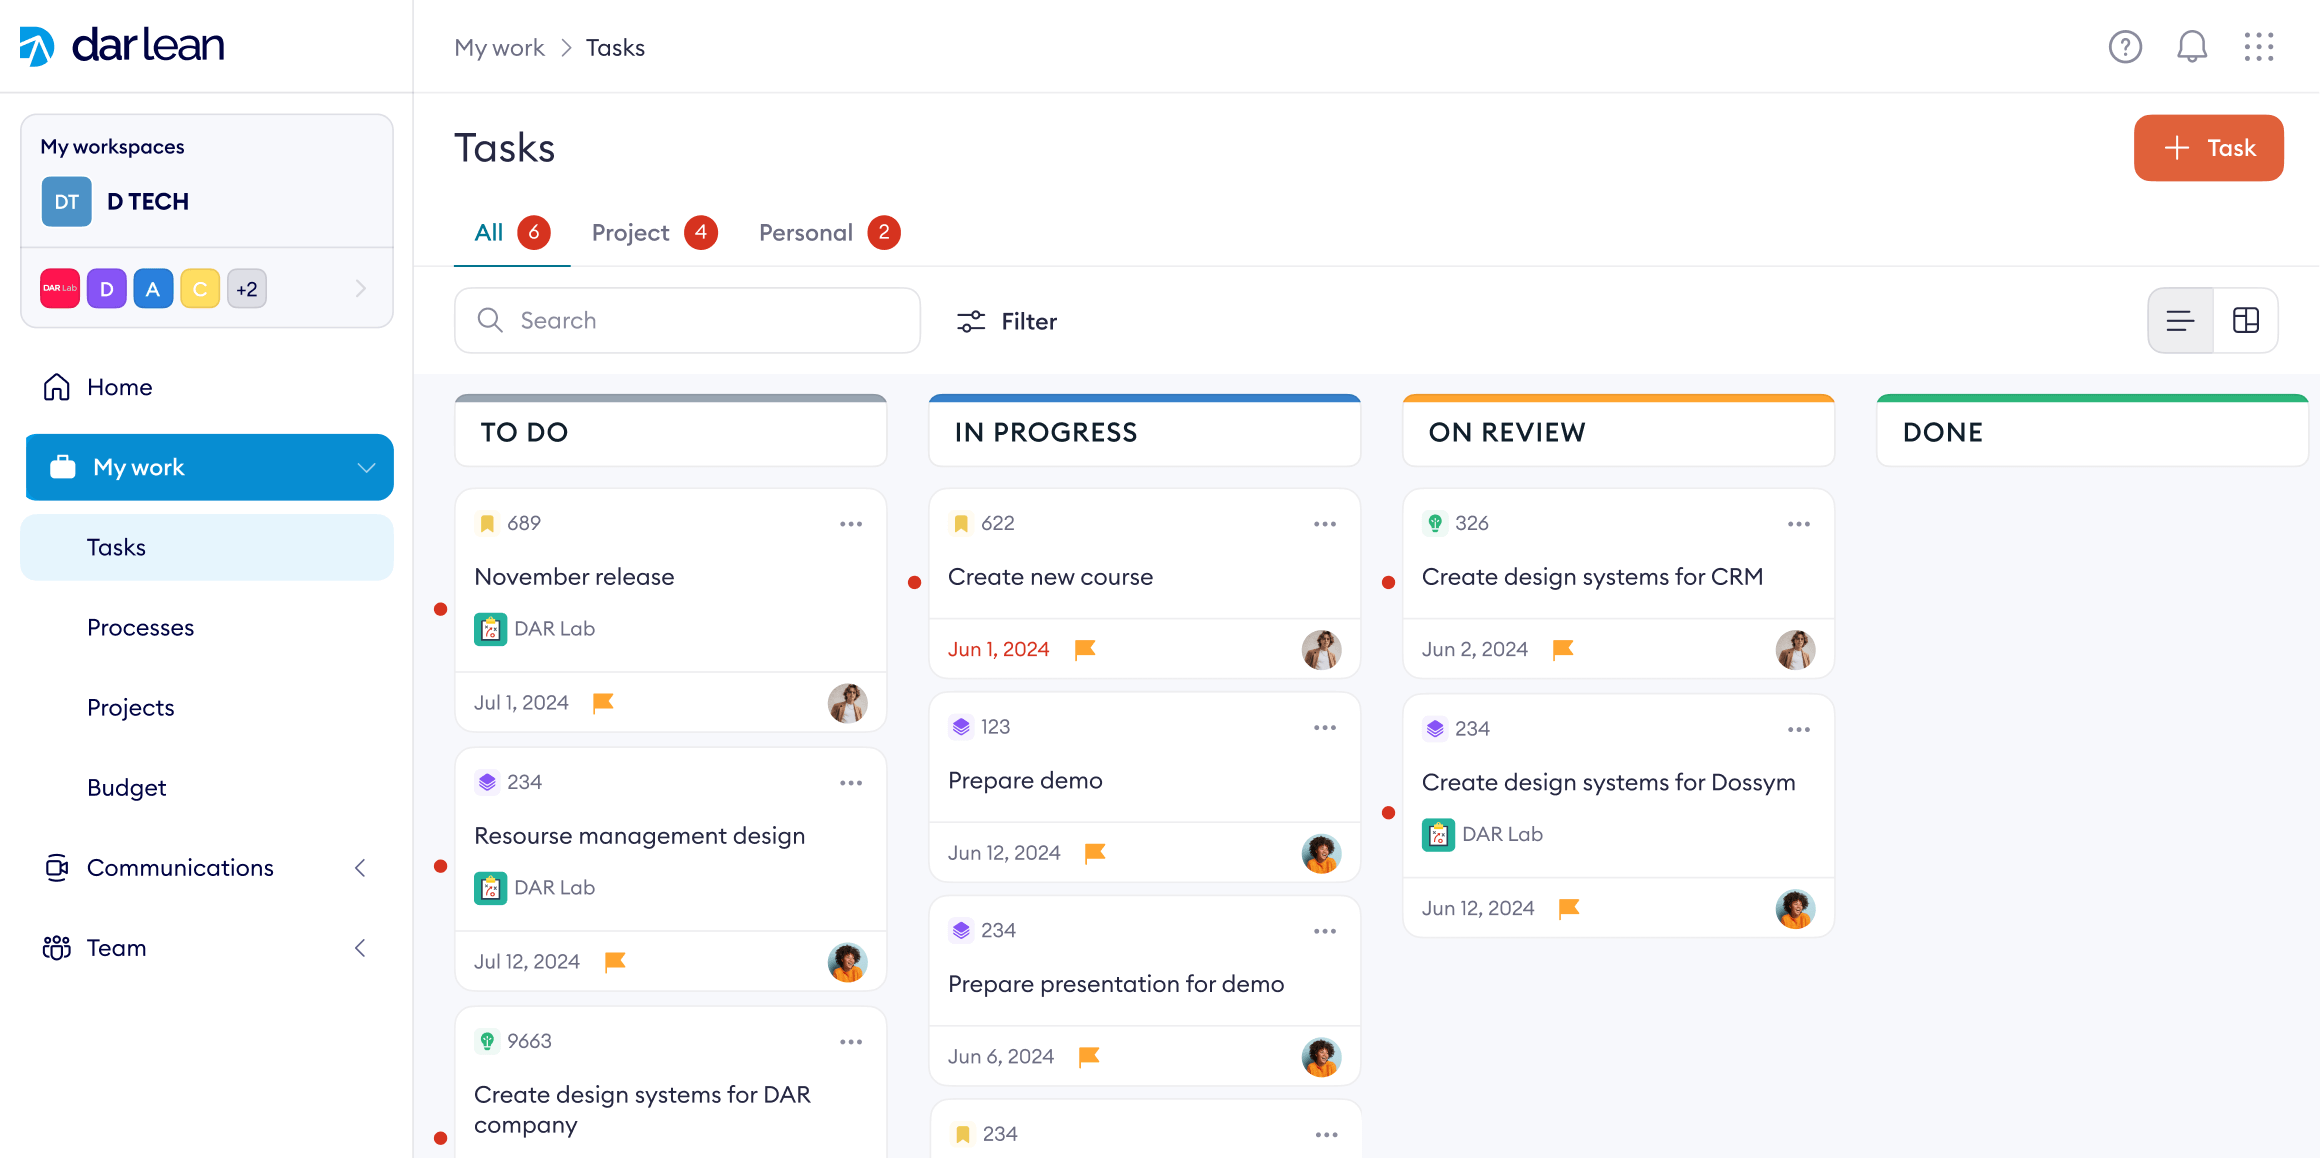
Task: Switch to board view layout
Action: [2246, 321]
